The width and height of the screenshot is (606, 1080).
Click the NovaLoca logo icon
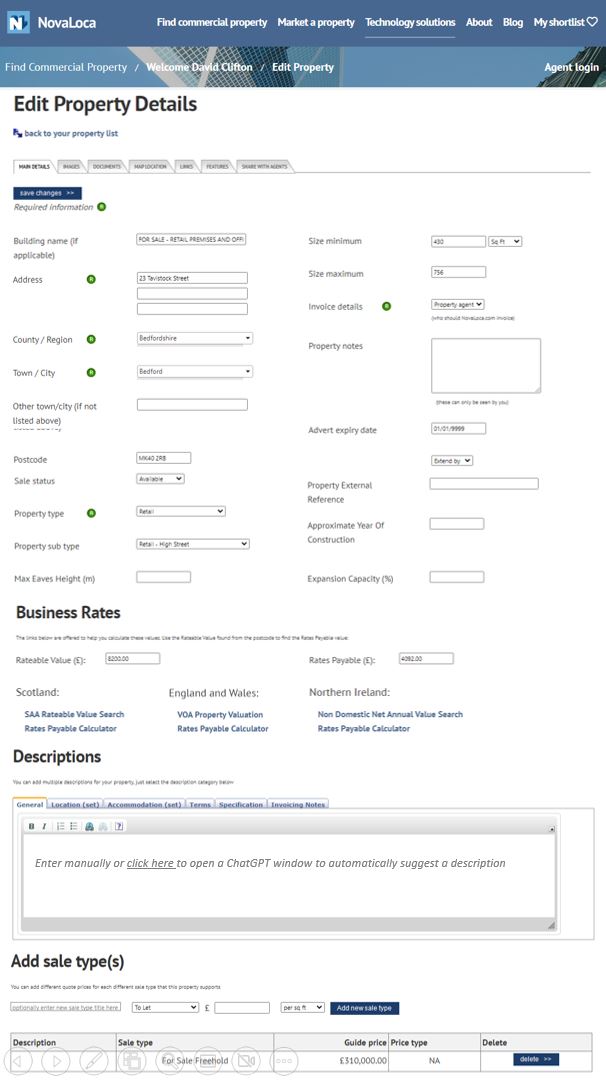click(x=17, y=22)
